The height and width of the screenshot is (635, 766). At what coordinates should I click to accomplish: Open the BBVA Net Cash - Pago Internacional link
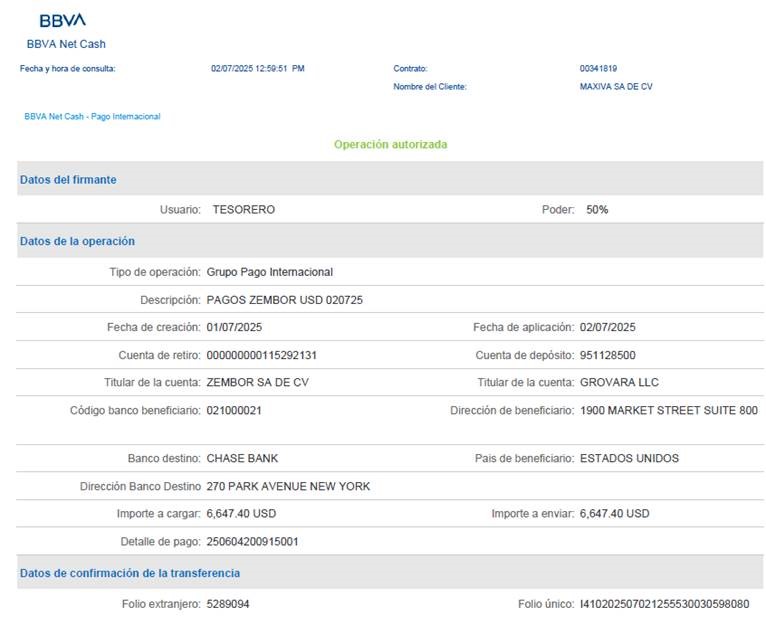click(x=92, y=116)
